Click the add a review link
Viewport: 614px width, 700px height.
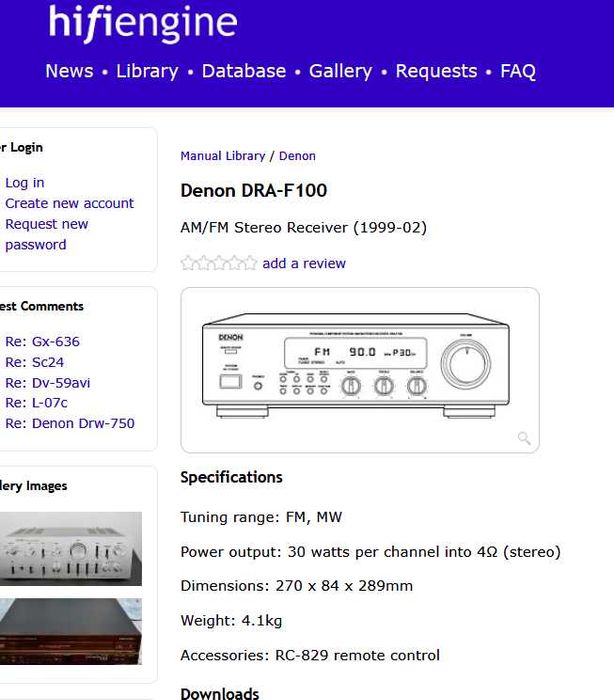pos(304,263)
